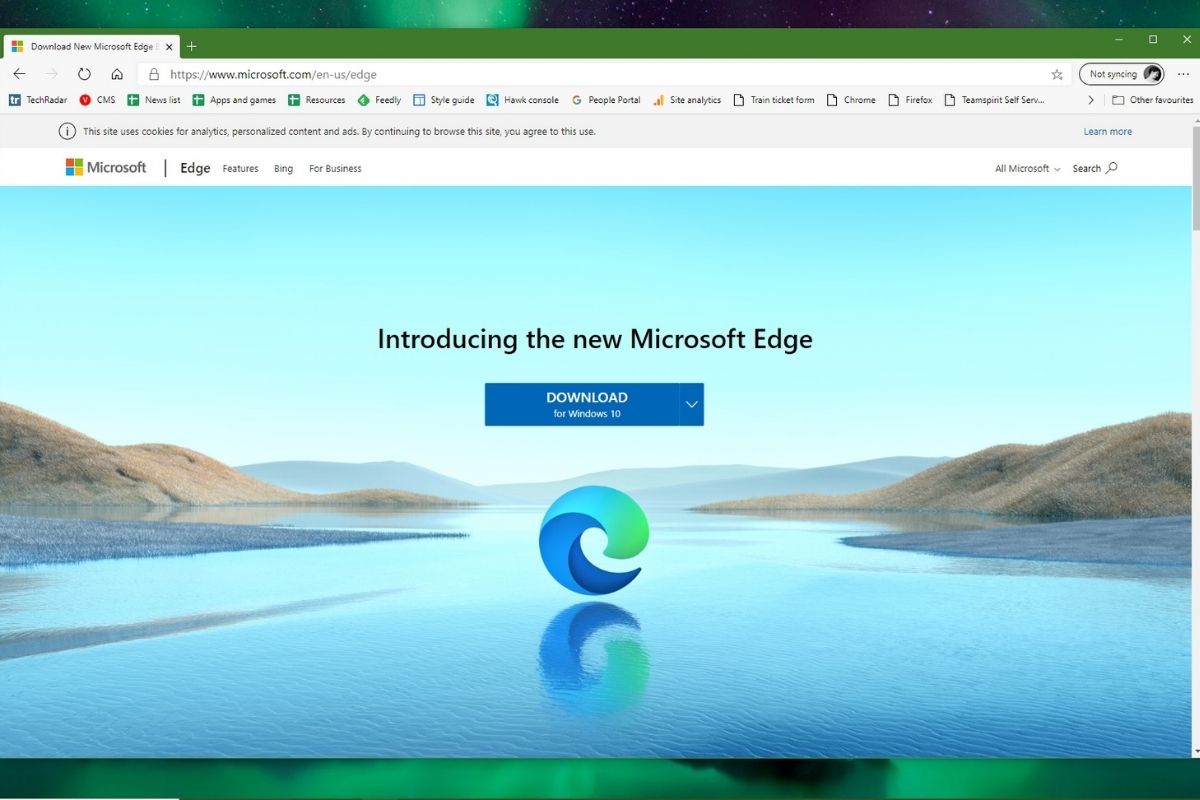The image size is (1200, 800).
Task: Click the large Edge logo image
Action: pyautogui.click(x=594, y=540)
